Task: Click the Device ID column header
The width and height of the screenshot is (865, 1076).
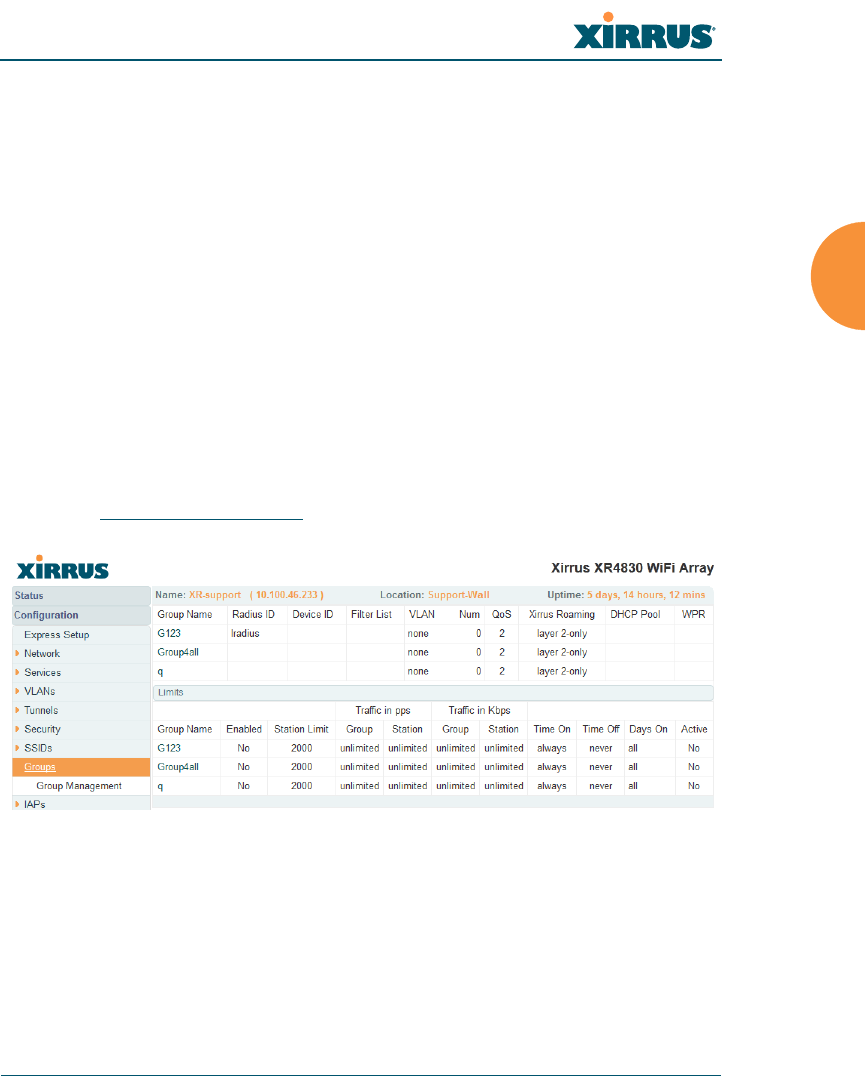Action: click(x=313, y=614)
